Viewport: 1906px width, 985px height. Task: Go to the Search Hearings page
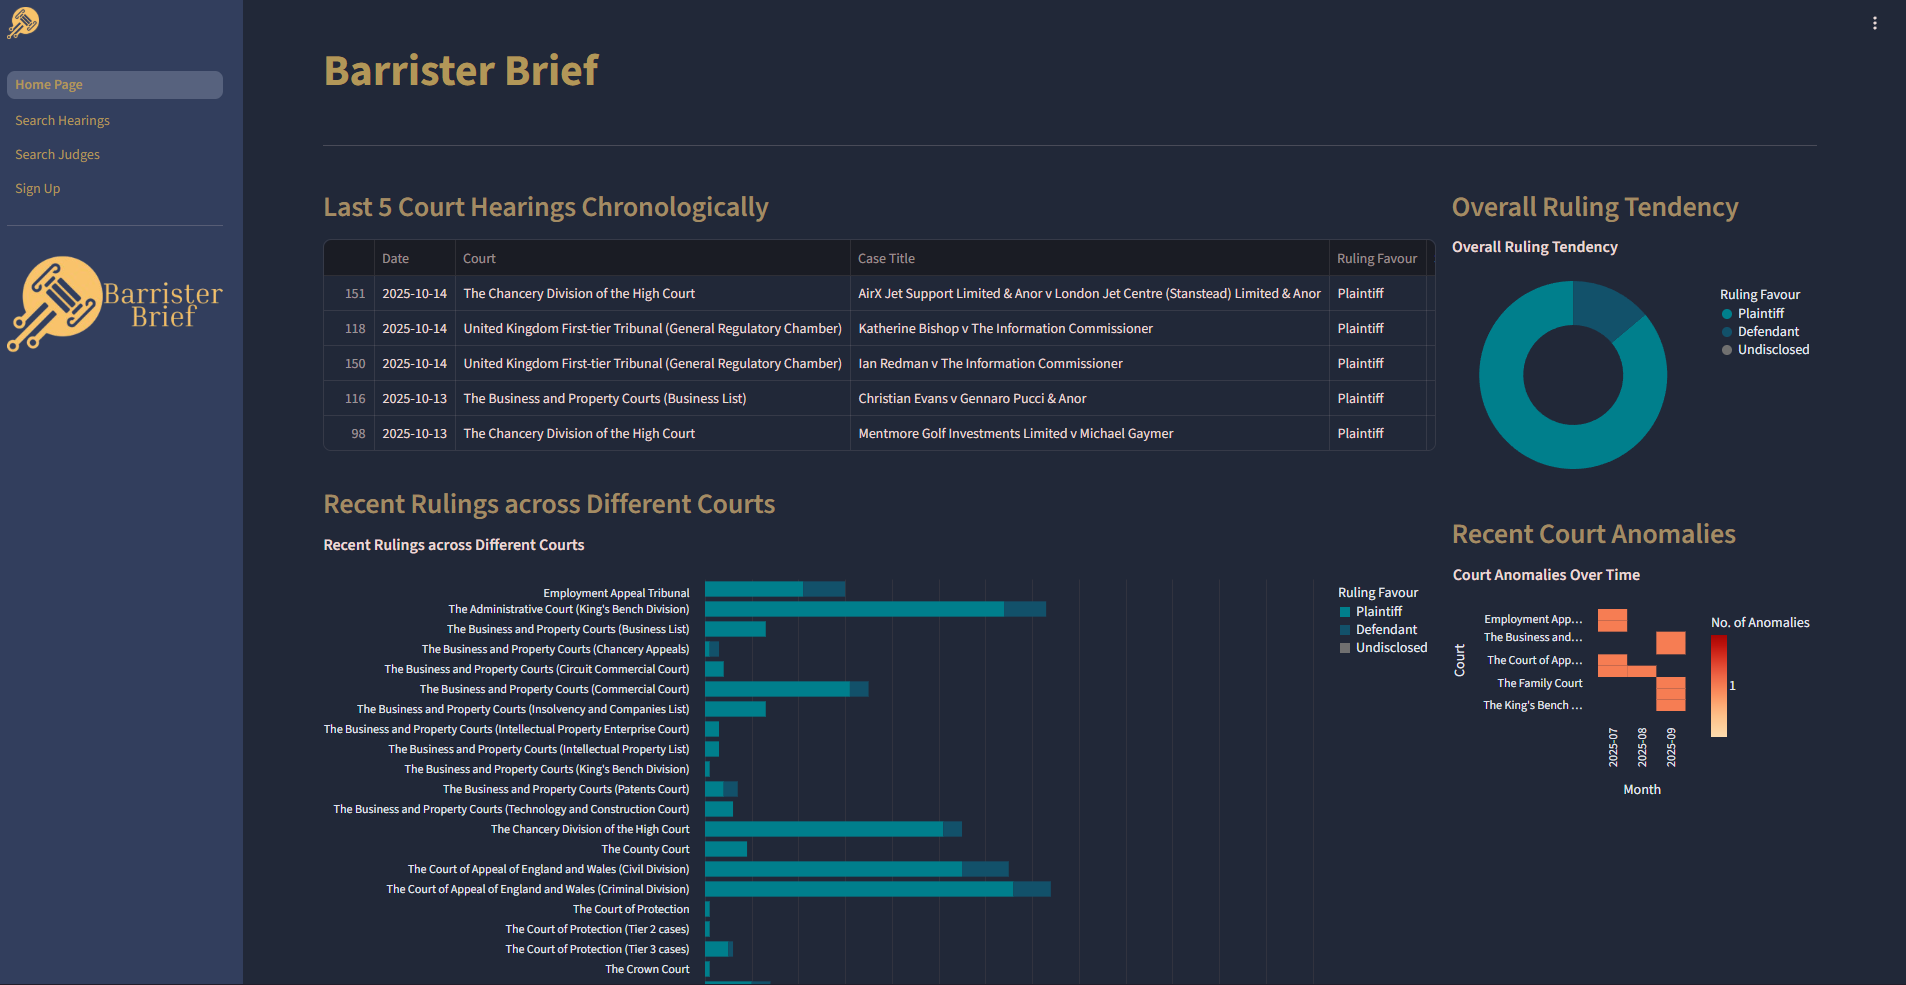coord(62,121)
